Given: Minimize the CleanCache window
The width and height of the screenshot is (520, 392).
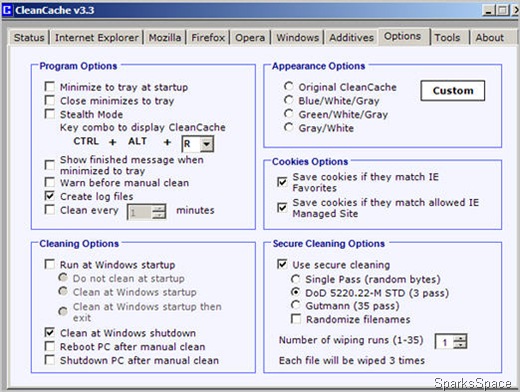Looking at the screenshot, I should (488, 11).
